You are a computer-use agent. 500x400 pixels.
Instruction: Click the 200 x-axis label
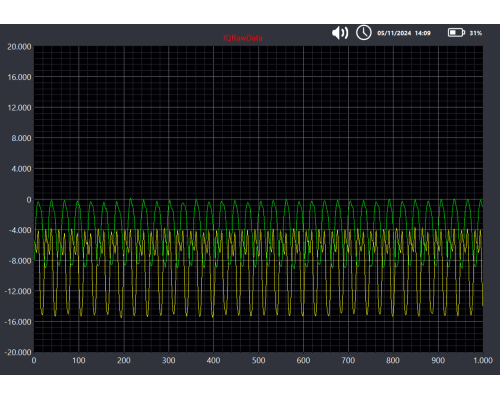click(124, 360)
